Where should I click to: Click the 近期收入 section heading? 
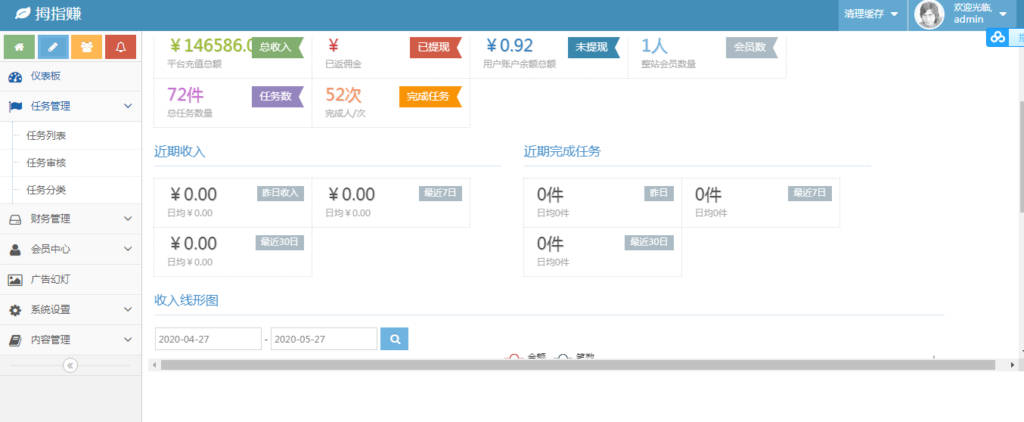tap(180, 152)
